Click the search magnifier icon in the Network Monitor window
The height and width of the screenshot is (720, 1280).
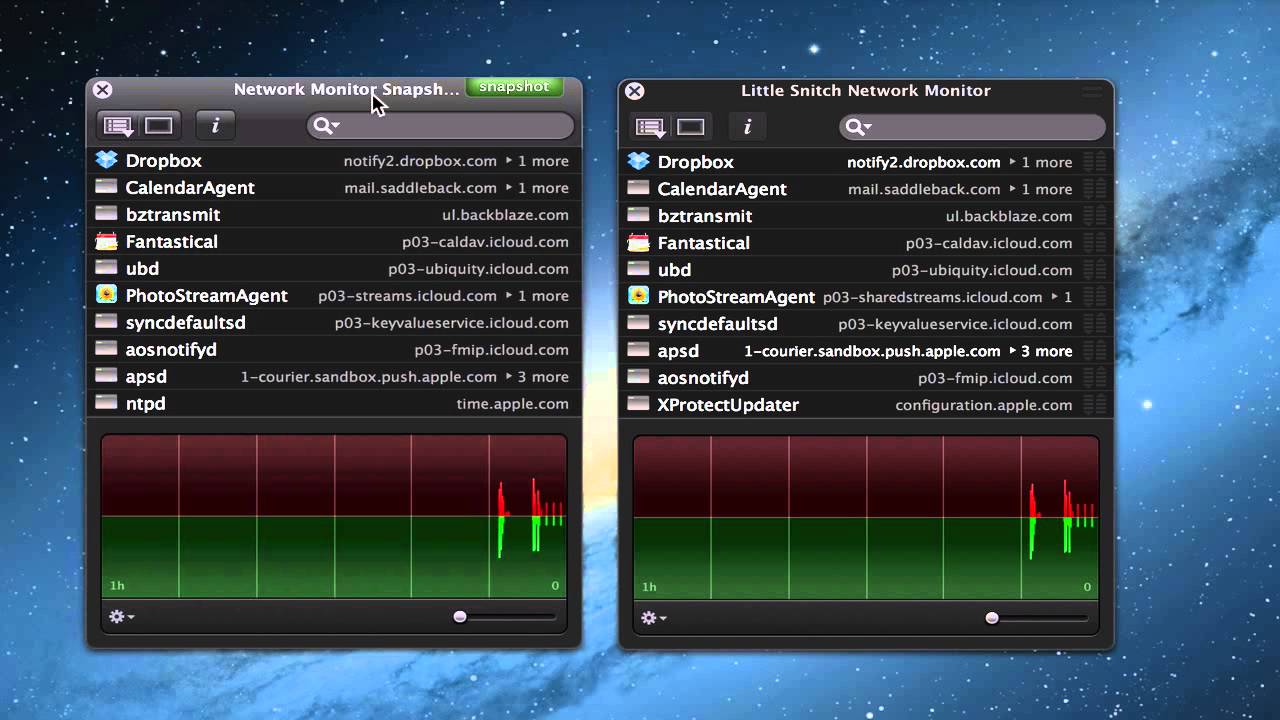858,127
